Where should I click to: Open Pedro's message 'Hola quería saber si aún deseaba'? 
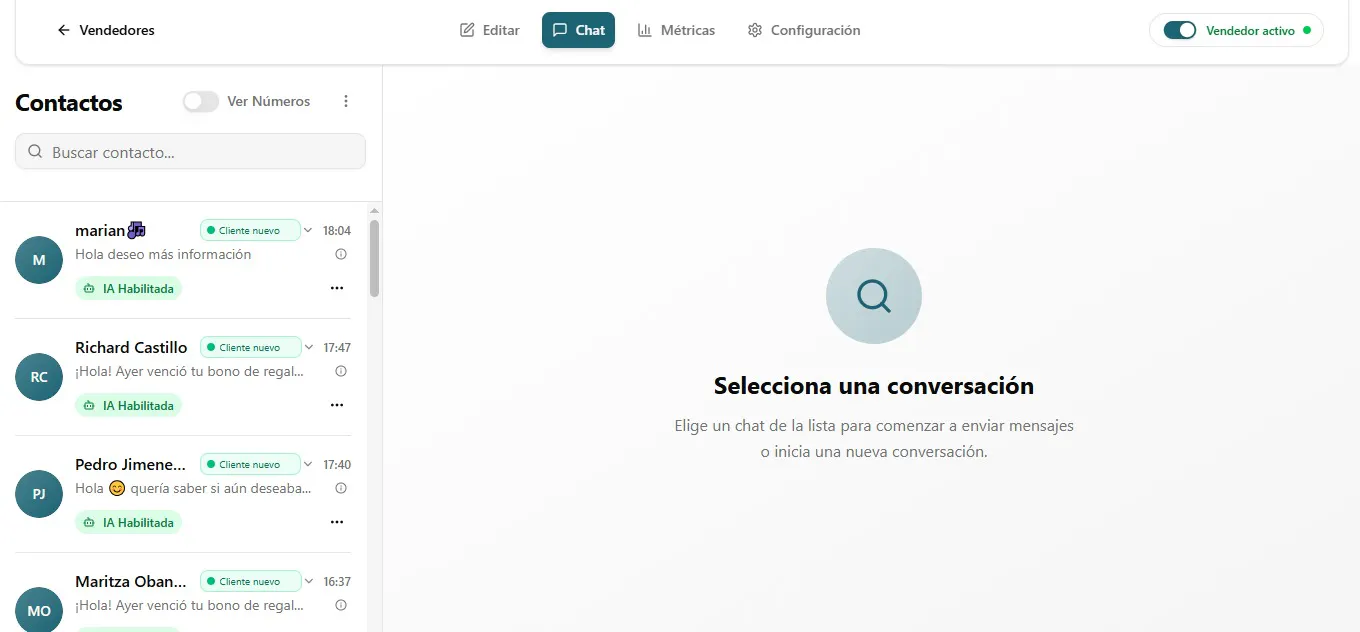(x=193, y=489)
